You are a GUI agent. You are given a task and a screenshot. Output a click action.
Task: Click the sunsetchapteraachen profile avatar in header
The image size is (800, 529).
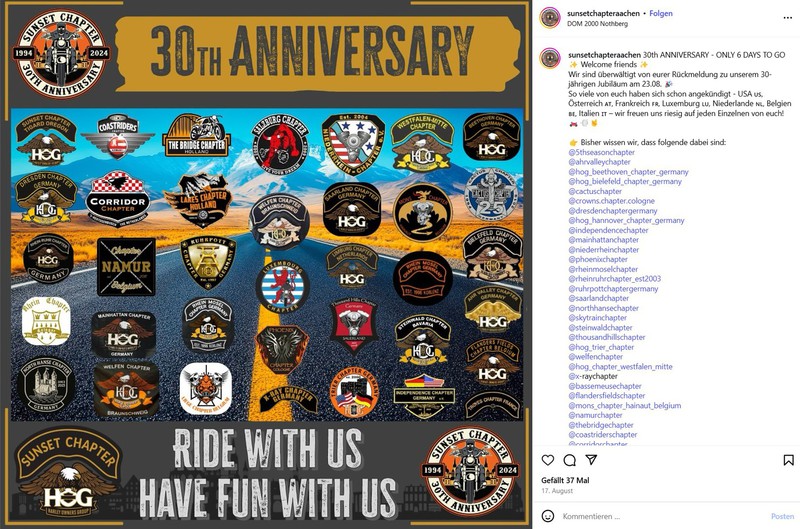(x=550, y=18)
